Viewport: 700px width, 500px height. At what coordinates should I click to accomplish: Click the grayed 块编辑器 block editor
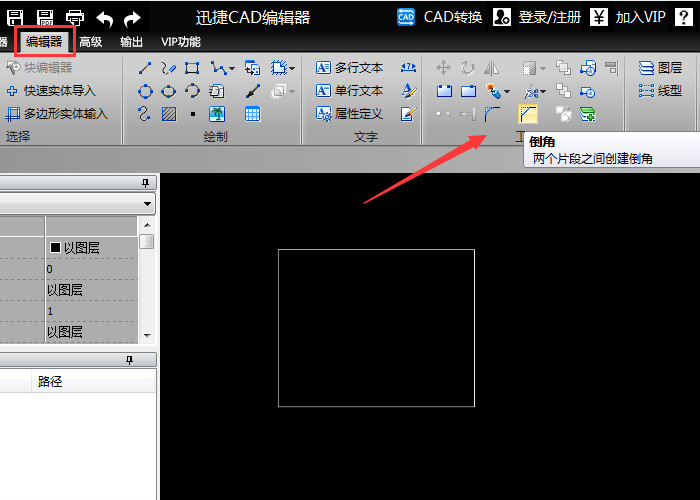coord(39,67)
